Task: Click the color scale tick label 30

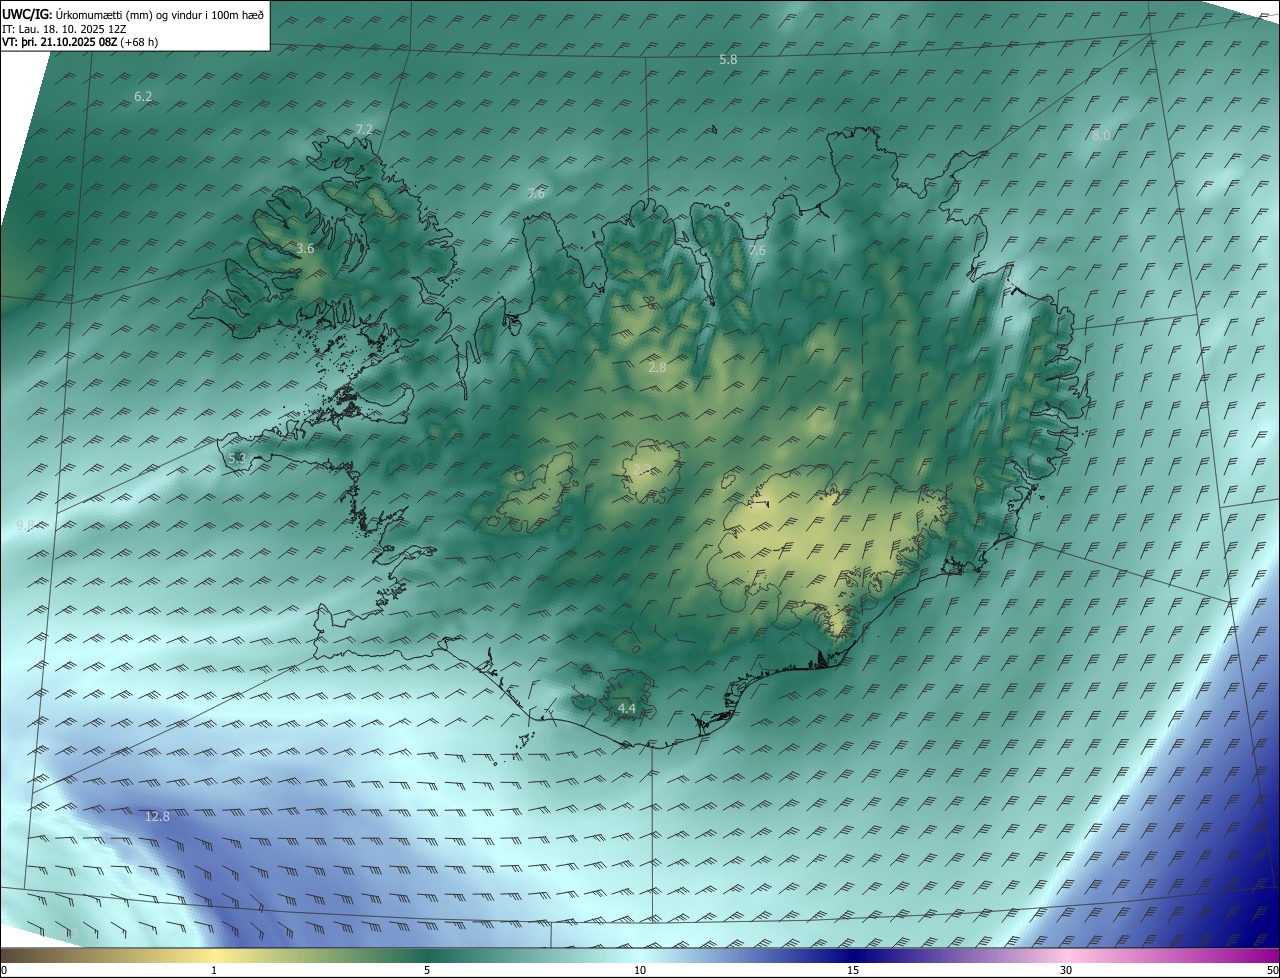Action: click(x=1066, y=971)
